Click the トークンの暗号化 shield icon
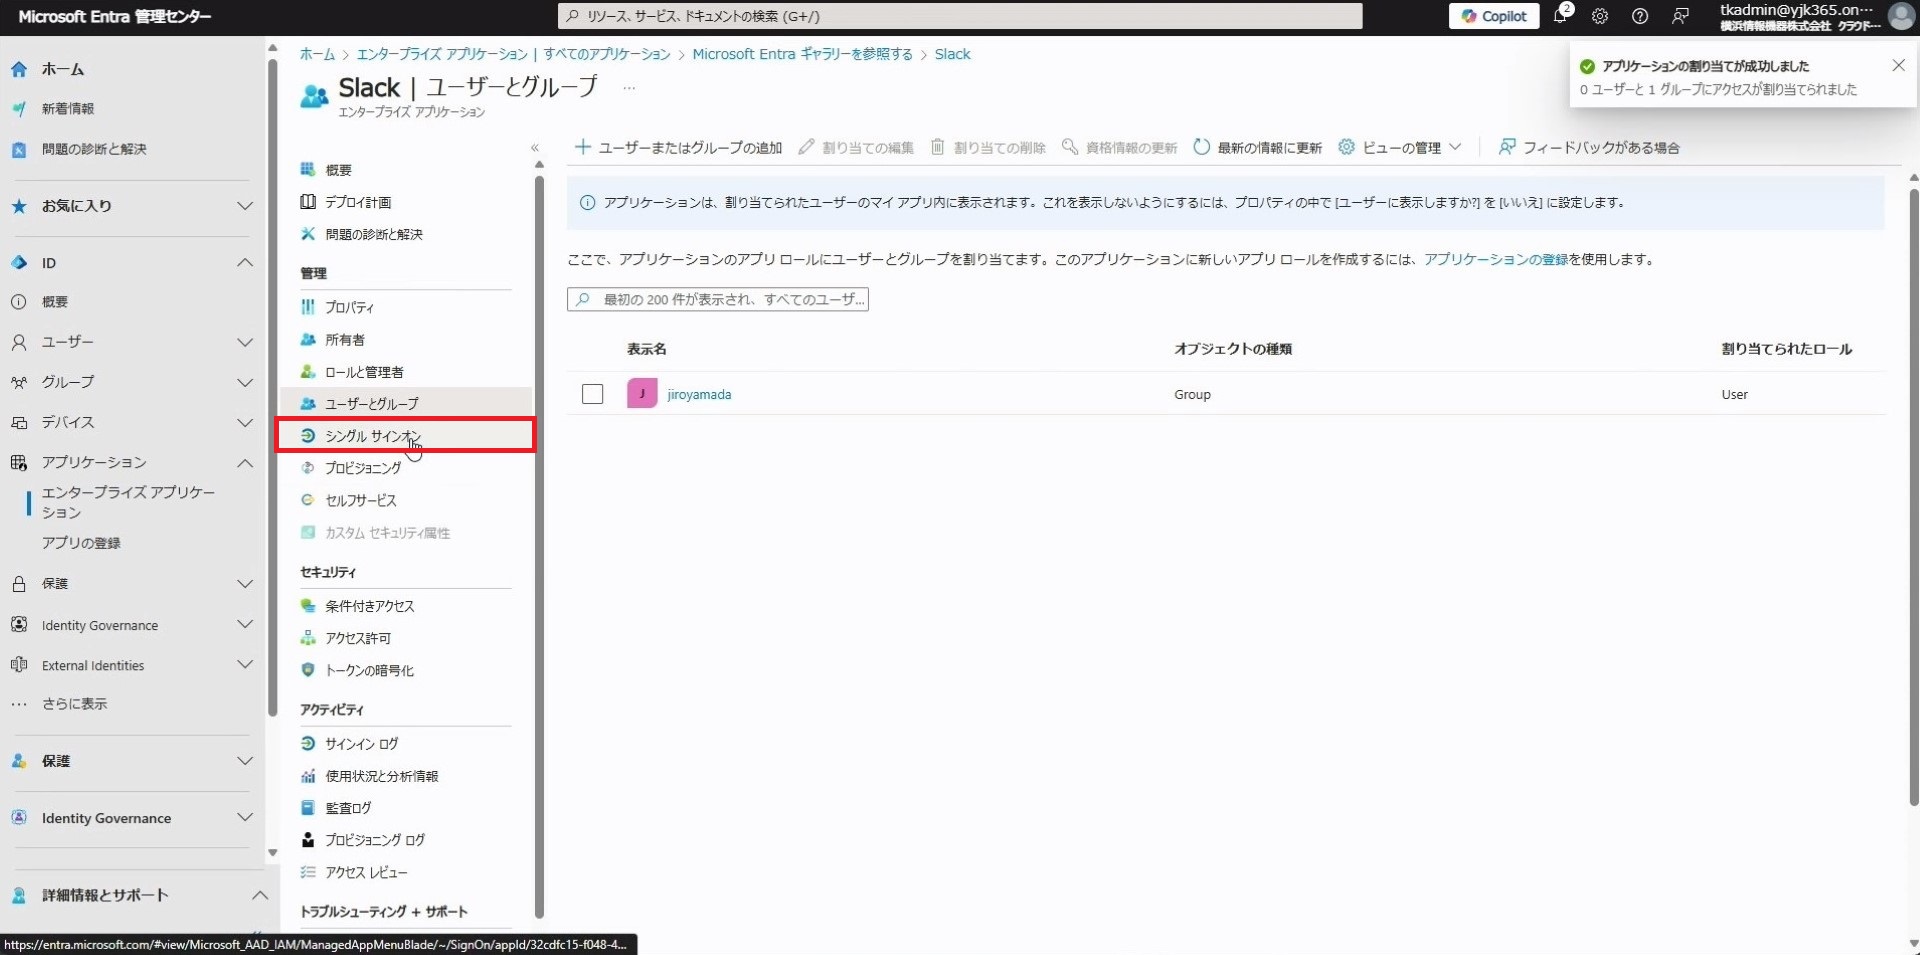1920x955 pixels. point(308,670)
